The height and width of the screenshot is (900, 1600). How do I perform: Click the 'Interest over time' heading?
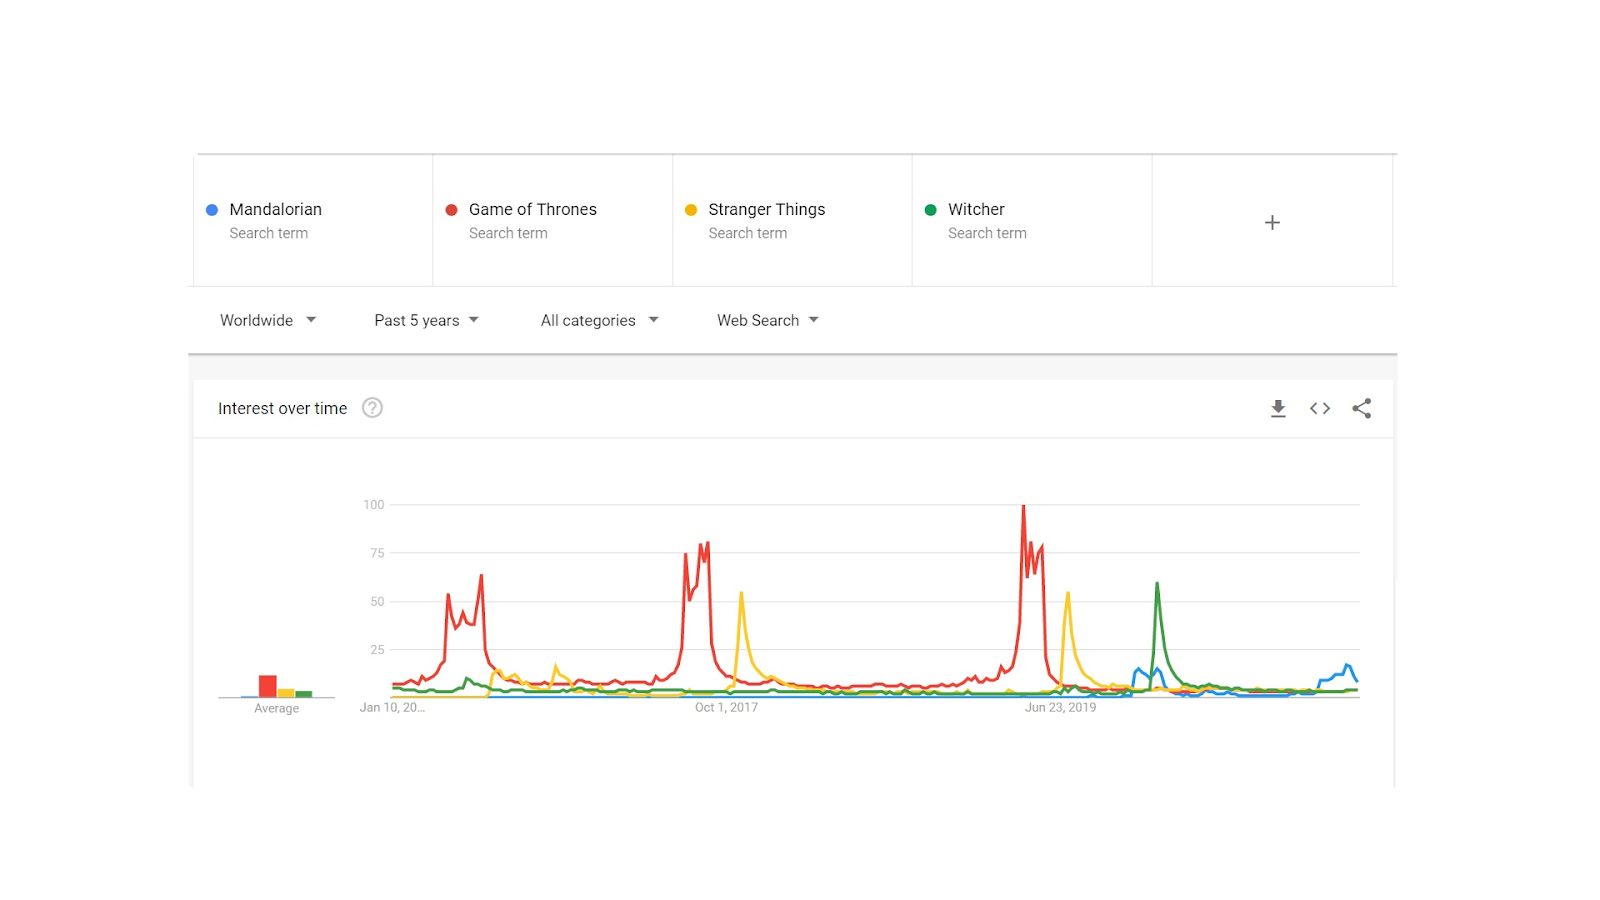pyautogui.click(x=283, y=408)
